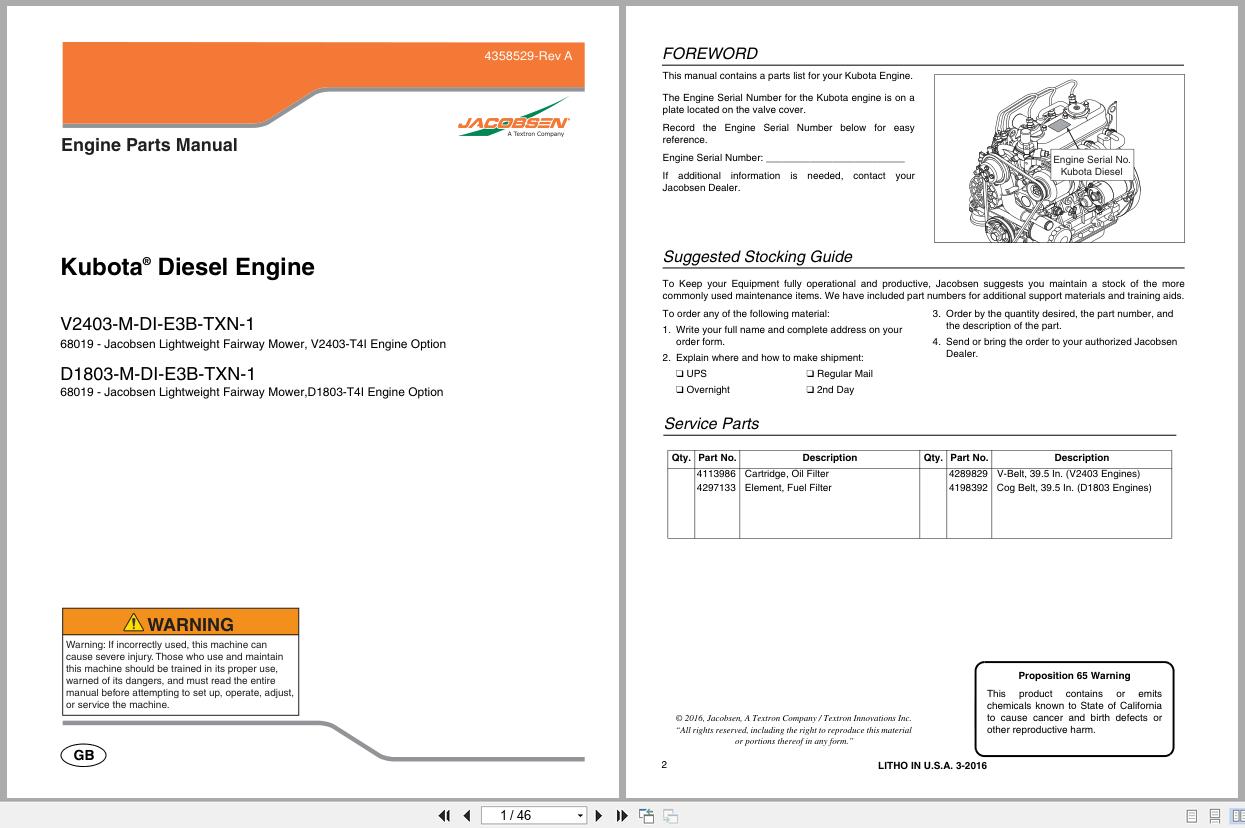Click part number 4198392
Image resolution: width=1245 pixels, height=828 pixels.
[x=968, y=488]
